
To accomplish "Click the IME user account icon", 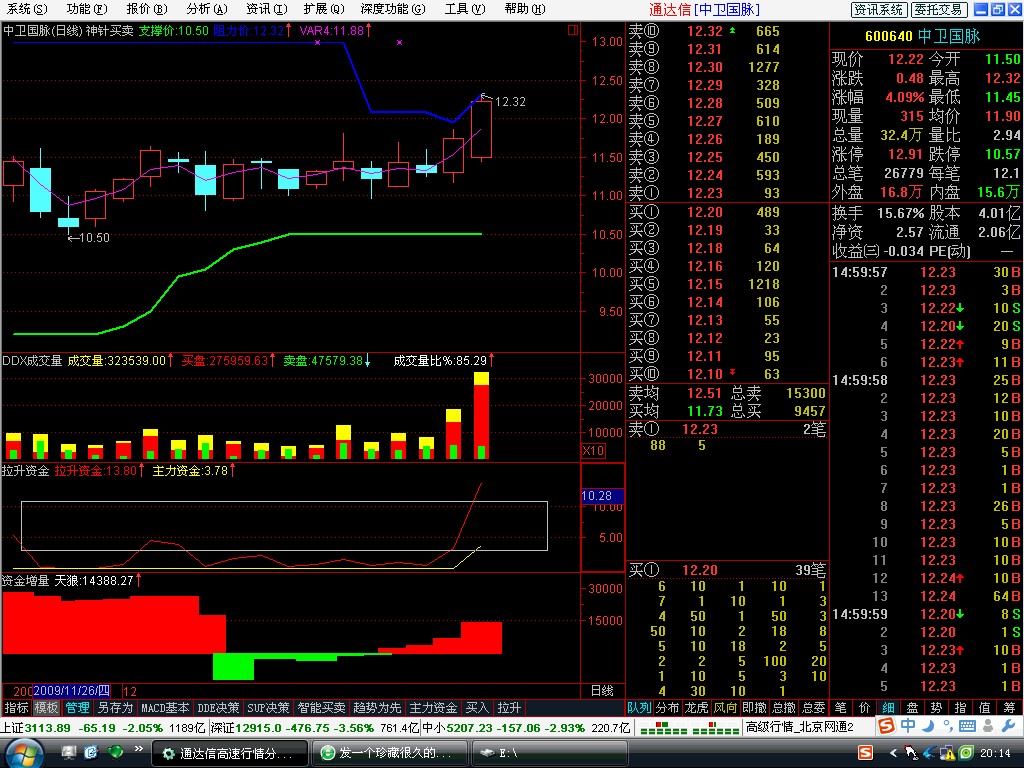I will pyautogui.click(x=988, y=726).
